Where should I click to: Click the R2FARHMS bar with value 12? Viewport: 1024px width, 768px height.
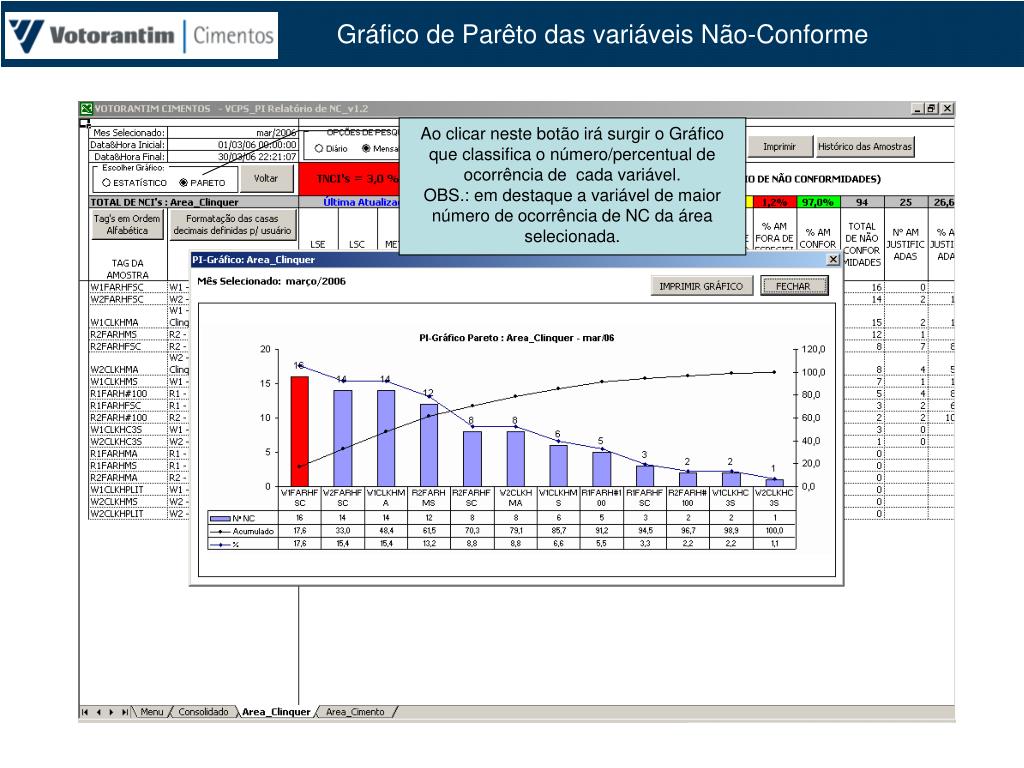(x=429, y=445)
